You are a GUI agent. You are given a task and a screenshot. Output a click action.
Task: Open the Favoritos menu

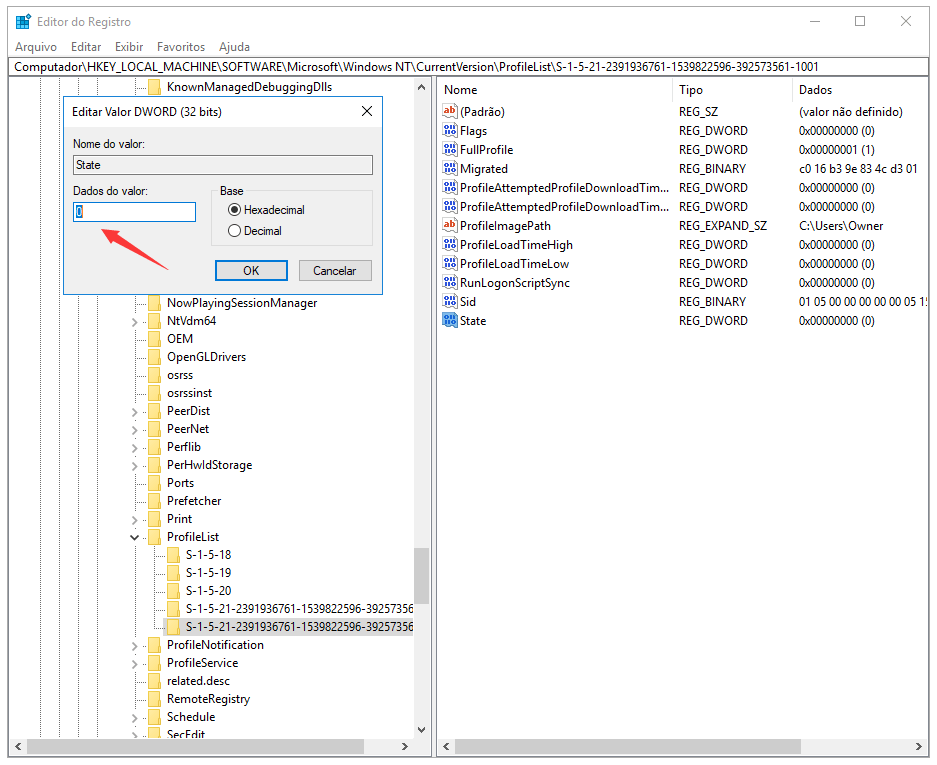181,47
